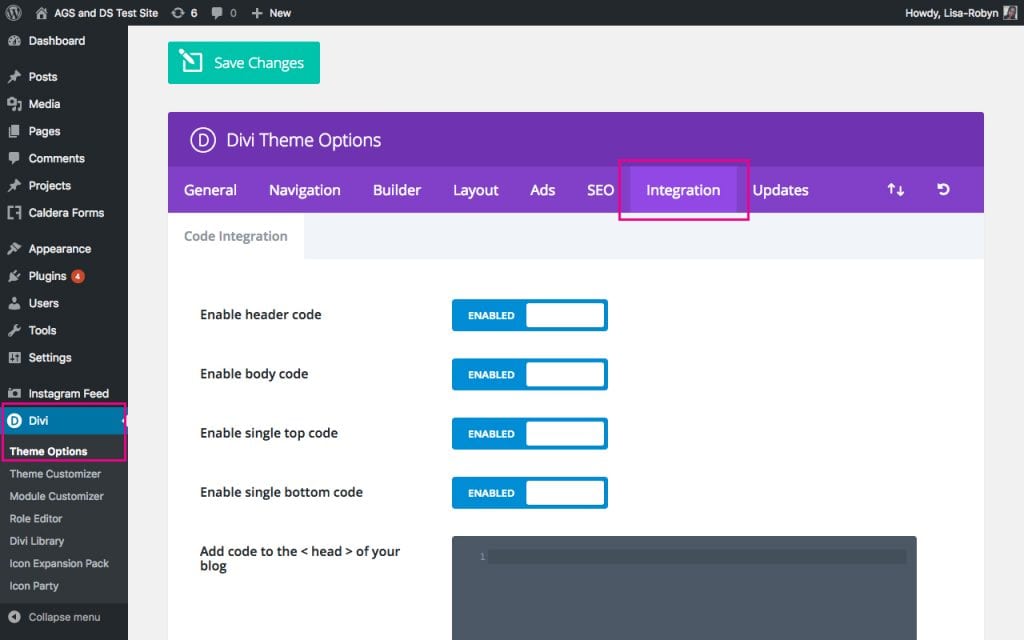Click the WordPress logo icon
This screenshot has height=640, width=1024.
tap(14, 12)
